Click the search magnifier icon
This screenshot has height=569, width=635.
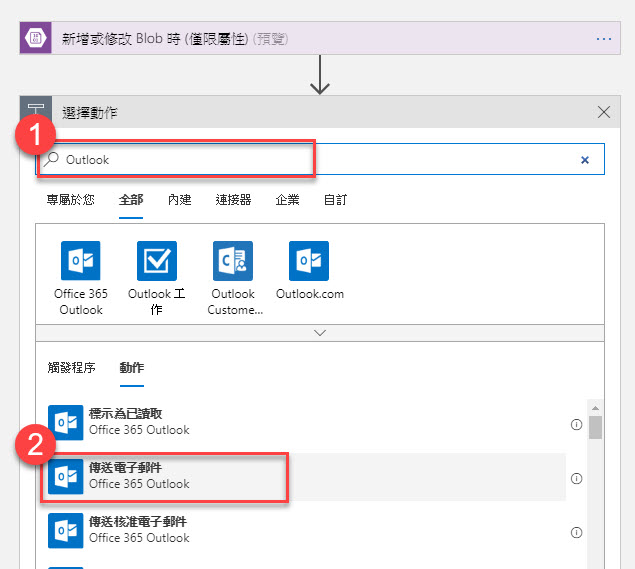click(x=52, y=159)
